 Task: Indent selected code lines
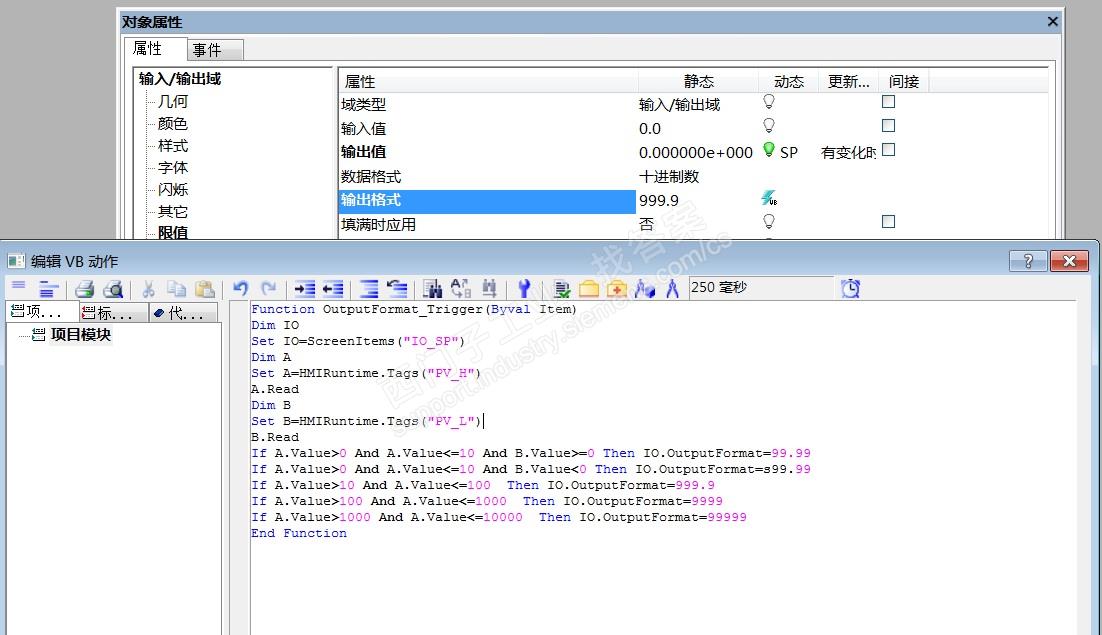pos(304,289)
